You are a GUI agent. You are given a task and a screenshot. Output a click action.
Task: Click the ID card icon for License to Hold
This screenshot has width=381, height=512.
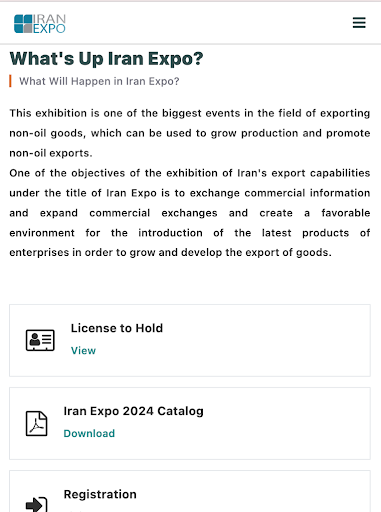[x=40, y=340]
